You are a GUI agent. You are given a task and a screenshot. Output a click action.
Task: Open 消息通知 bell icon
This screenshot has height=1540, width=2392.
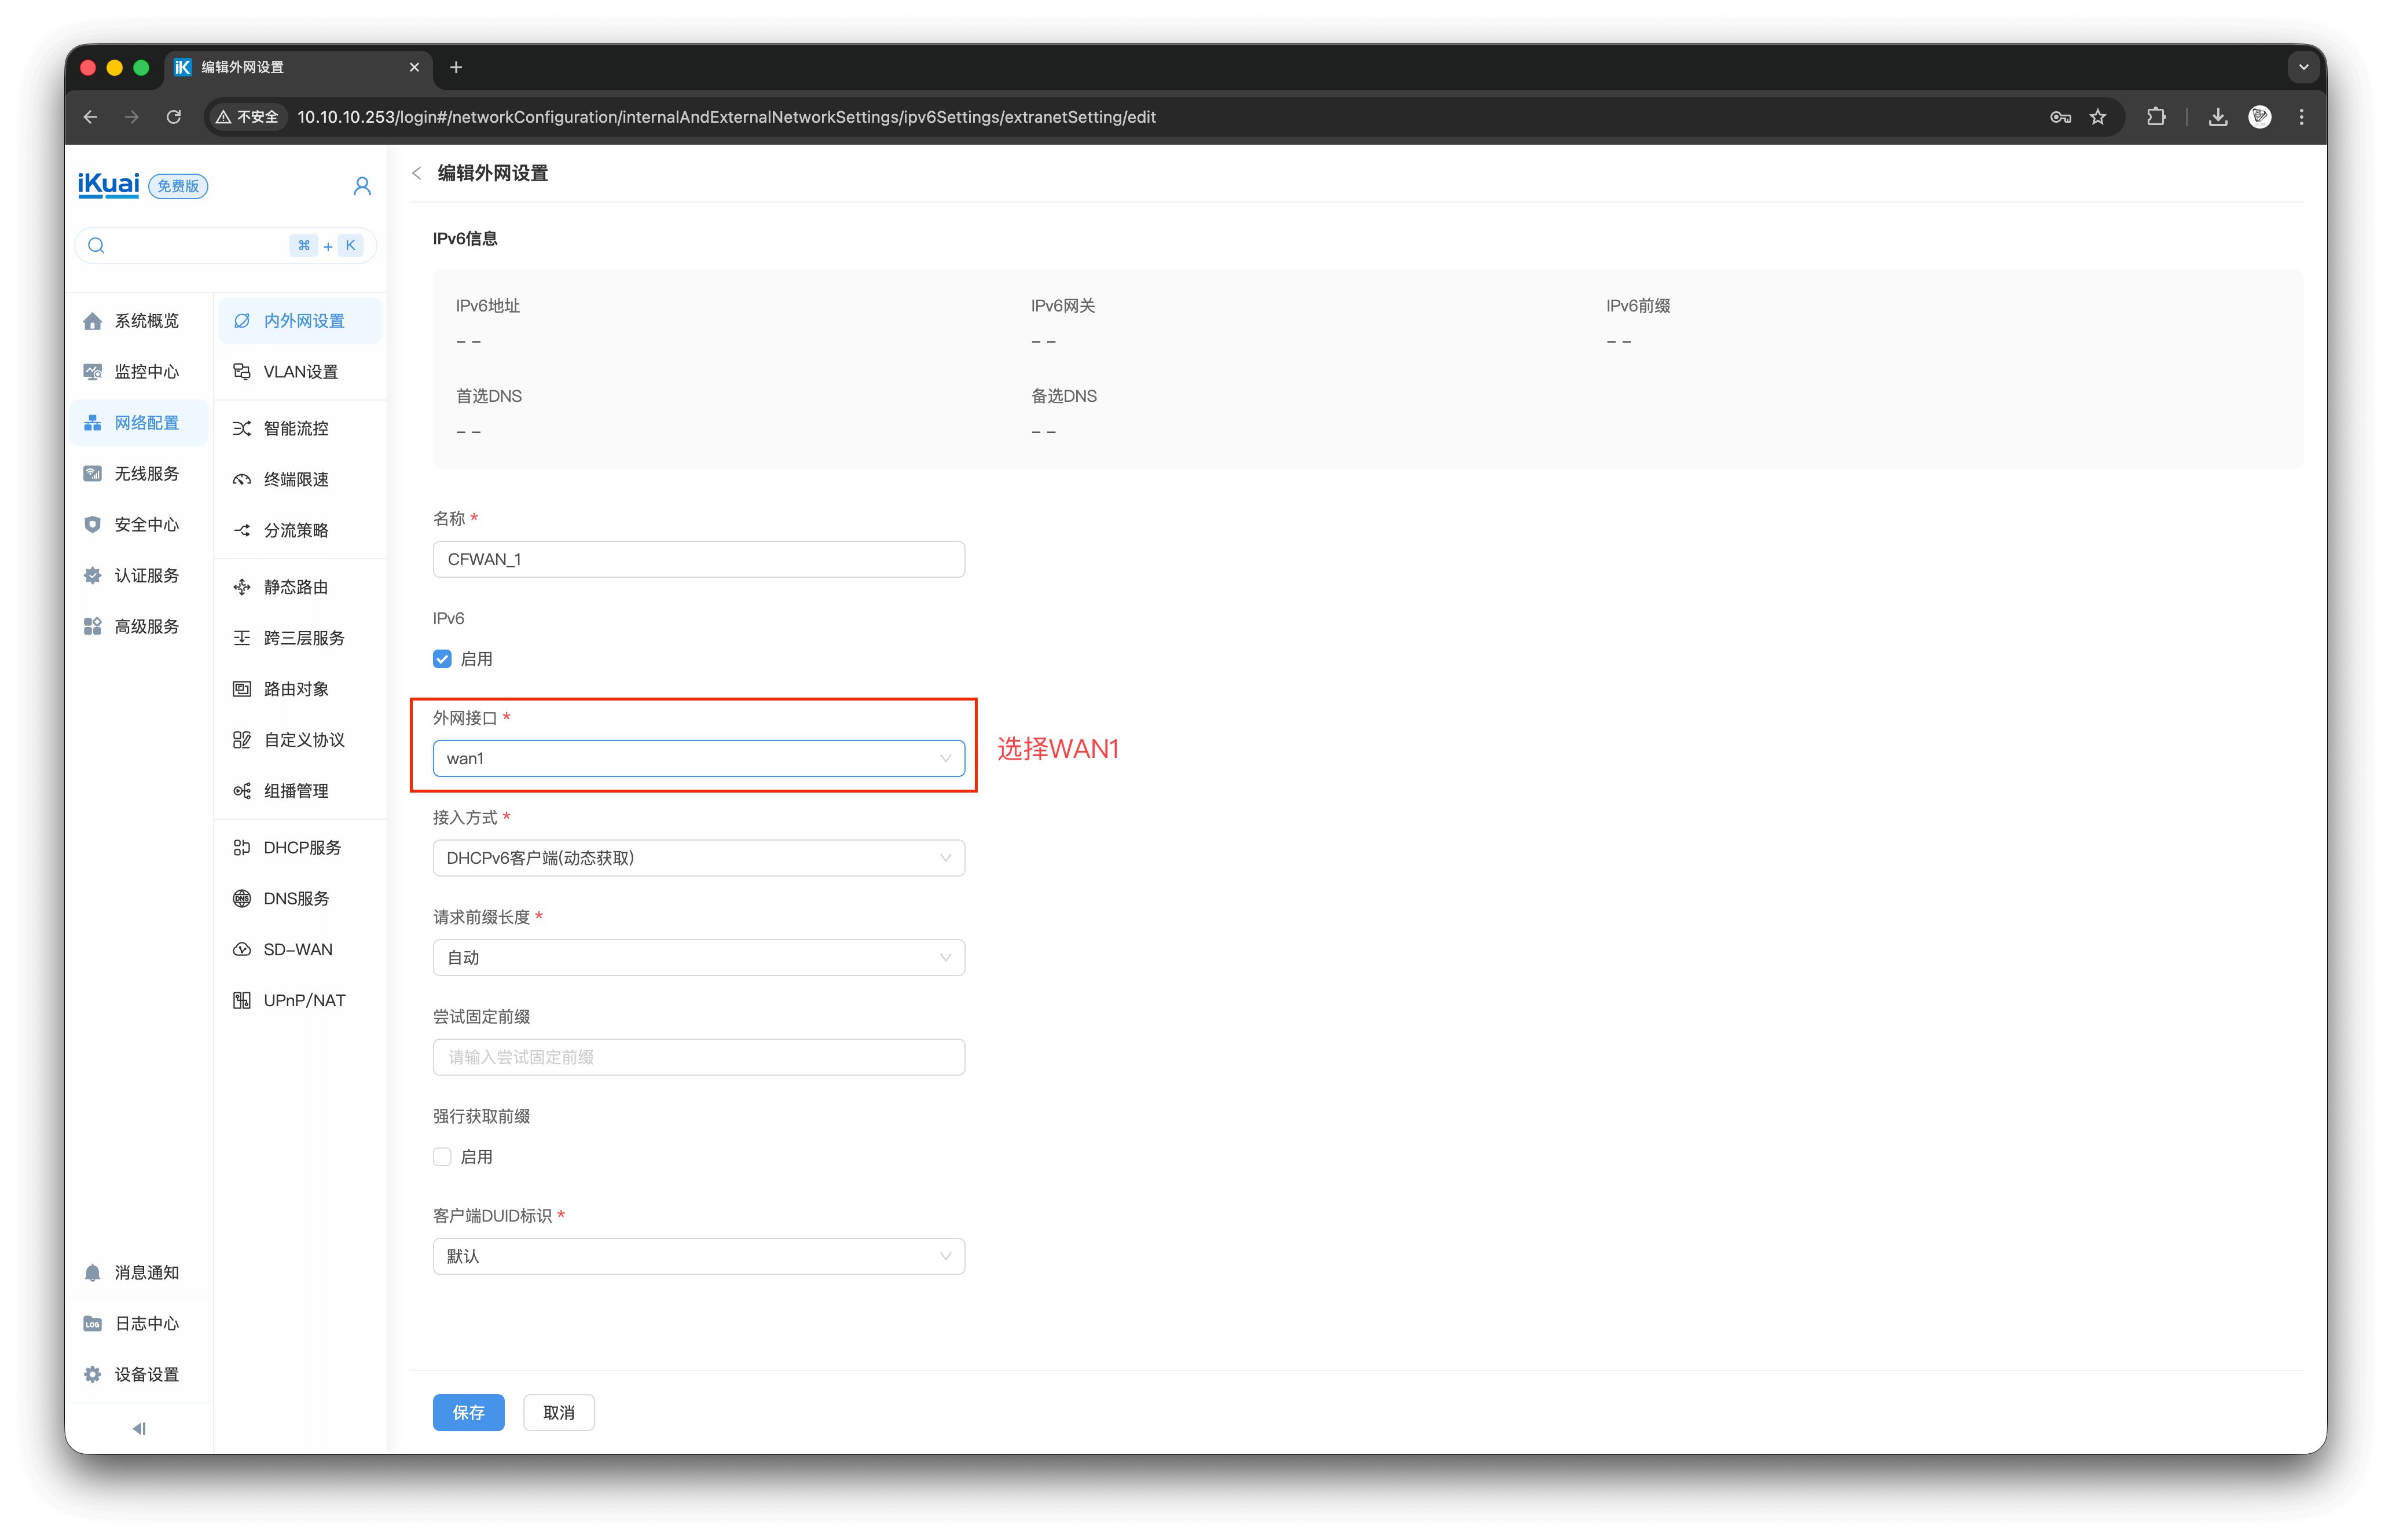(x=93, y=1272)
